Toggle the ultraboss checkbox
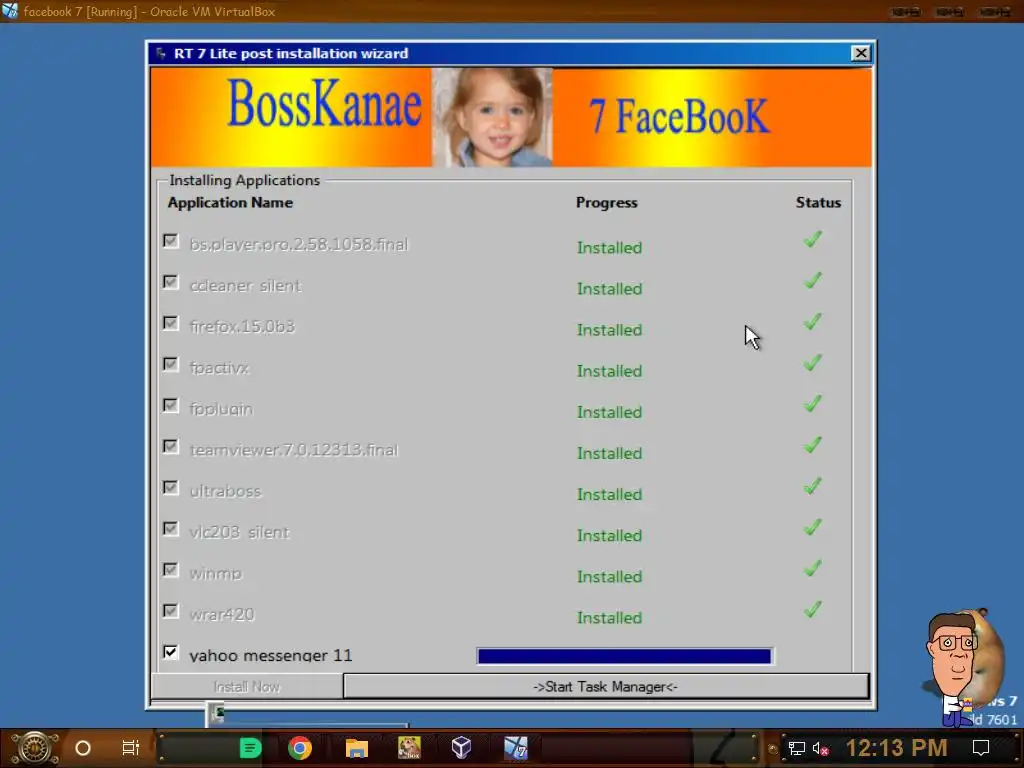Image resolution: width=1024 pixels, height=768 pixels. click(170, 488)
